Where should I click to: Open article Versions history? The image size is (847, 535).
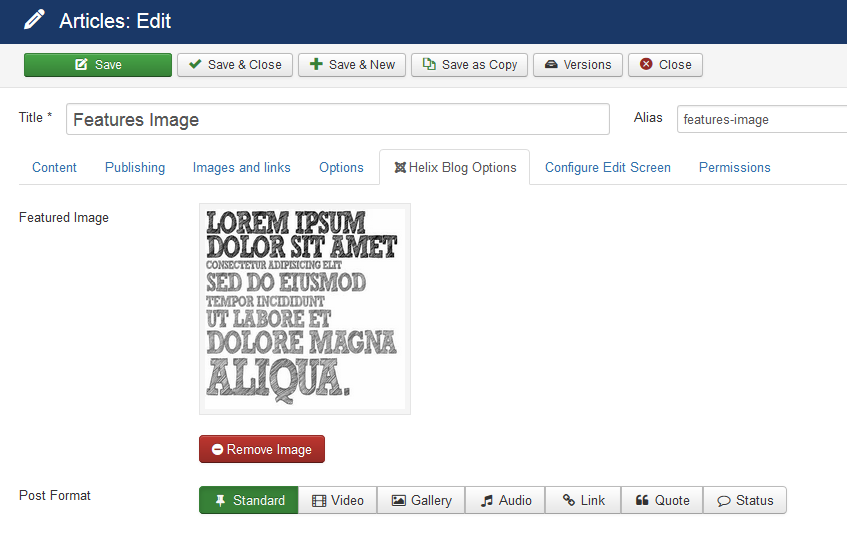[578, 65]
